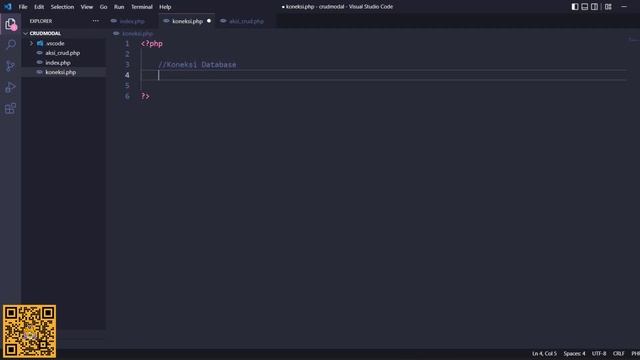Open the File menu
The image size is (640, 360).
pyautogui.click(x=23, y=7)
